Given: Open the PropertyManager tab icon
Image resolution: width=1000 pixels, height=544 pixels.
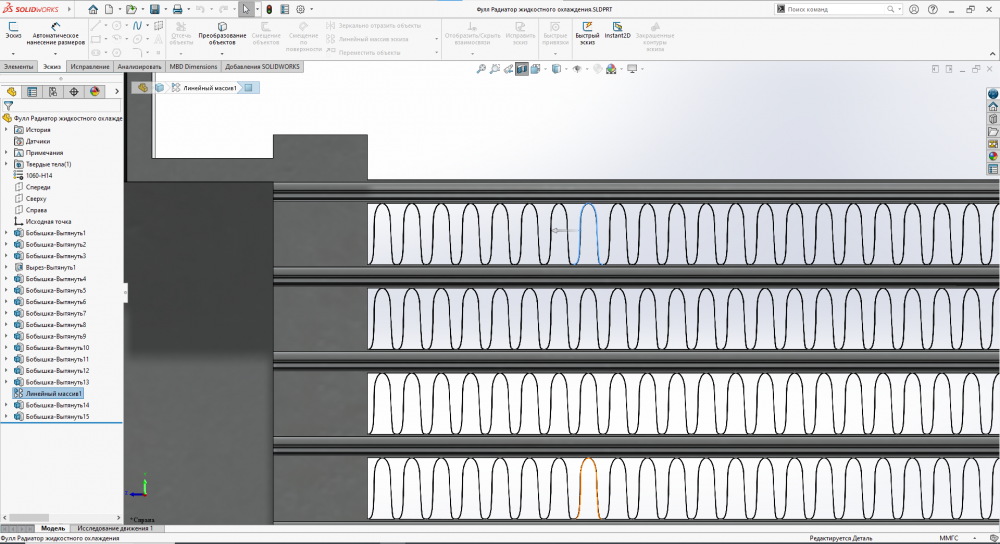Looking at the screenshot, I should (31, 92).
